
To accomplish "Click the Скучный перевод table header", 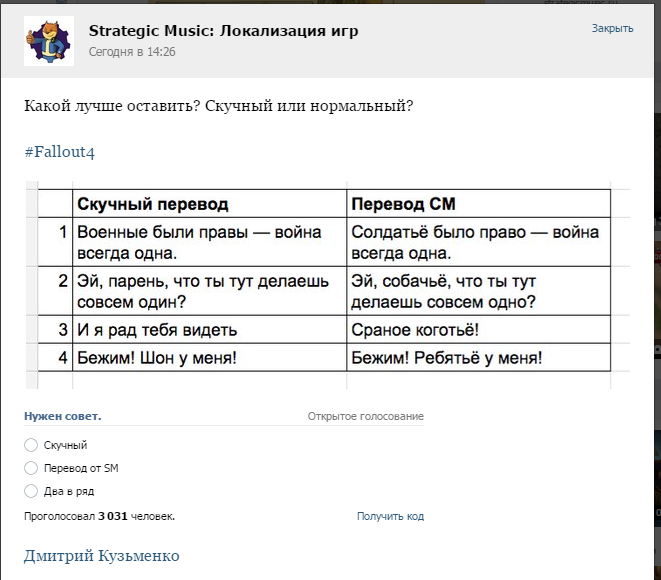I will coord(210,204).
